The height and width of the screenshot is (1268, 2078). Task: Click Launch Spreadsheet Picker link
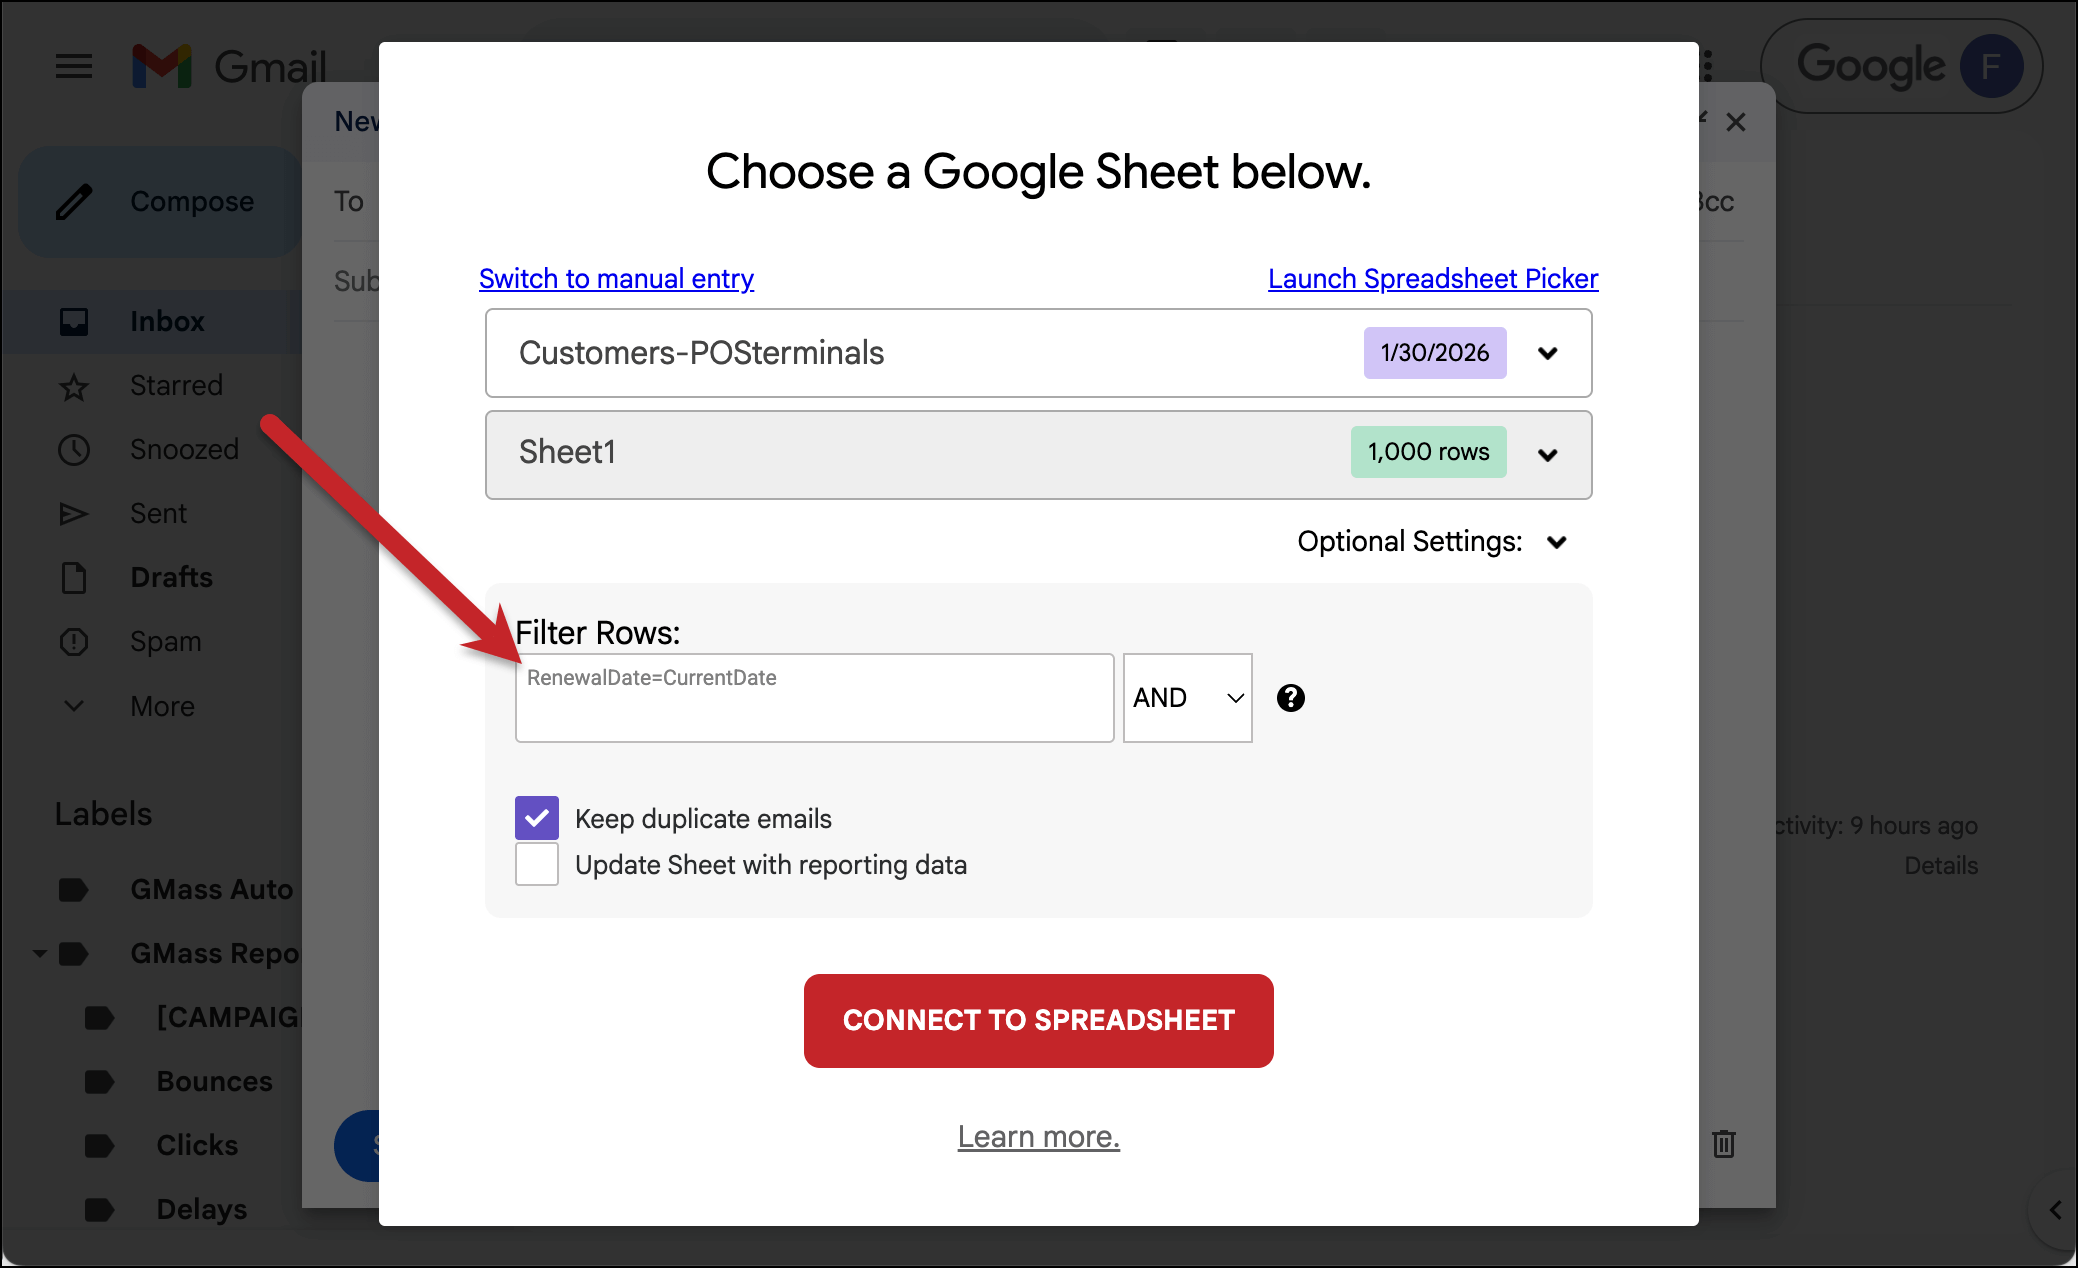(x=1432, y=279)
